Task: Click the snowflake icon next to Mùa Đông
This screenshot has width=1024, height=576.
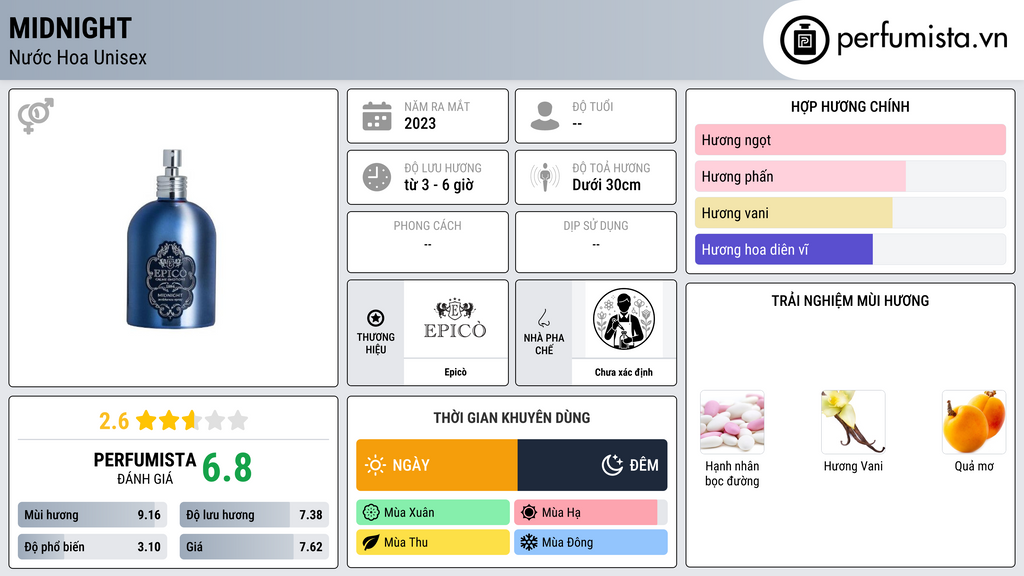Action: tap(529, 542)
